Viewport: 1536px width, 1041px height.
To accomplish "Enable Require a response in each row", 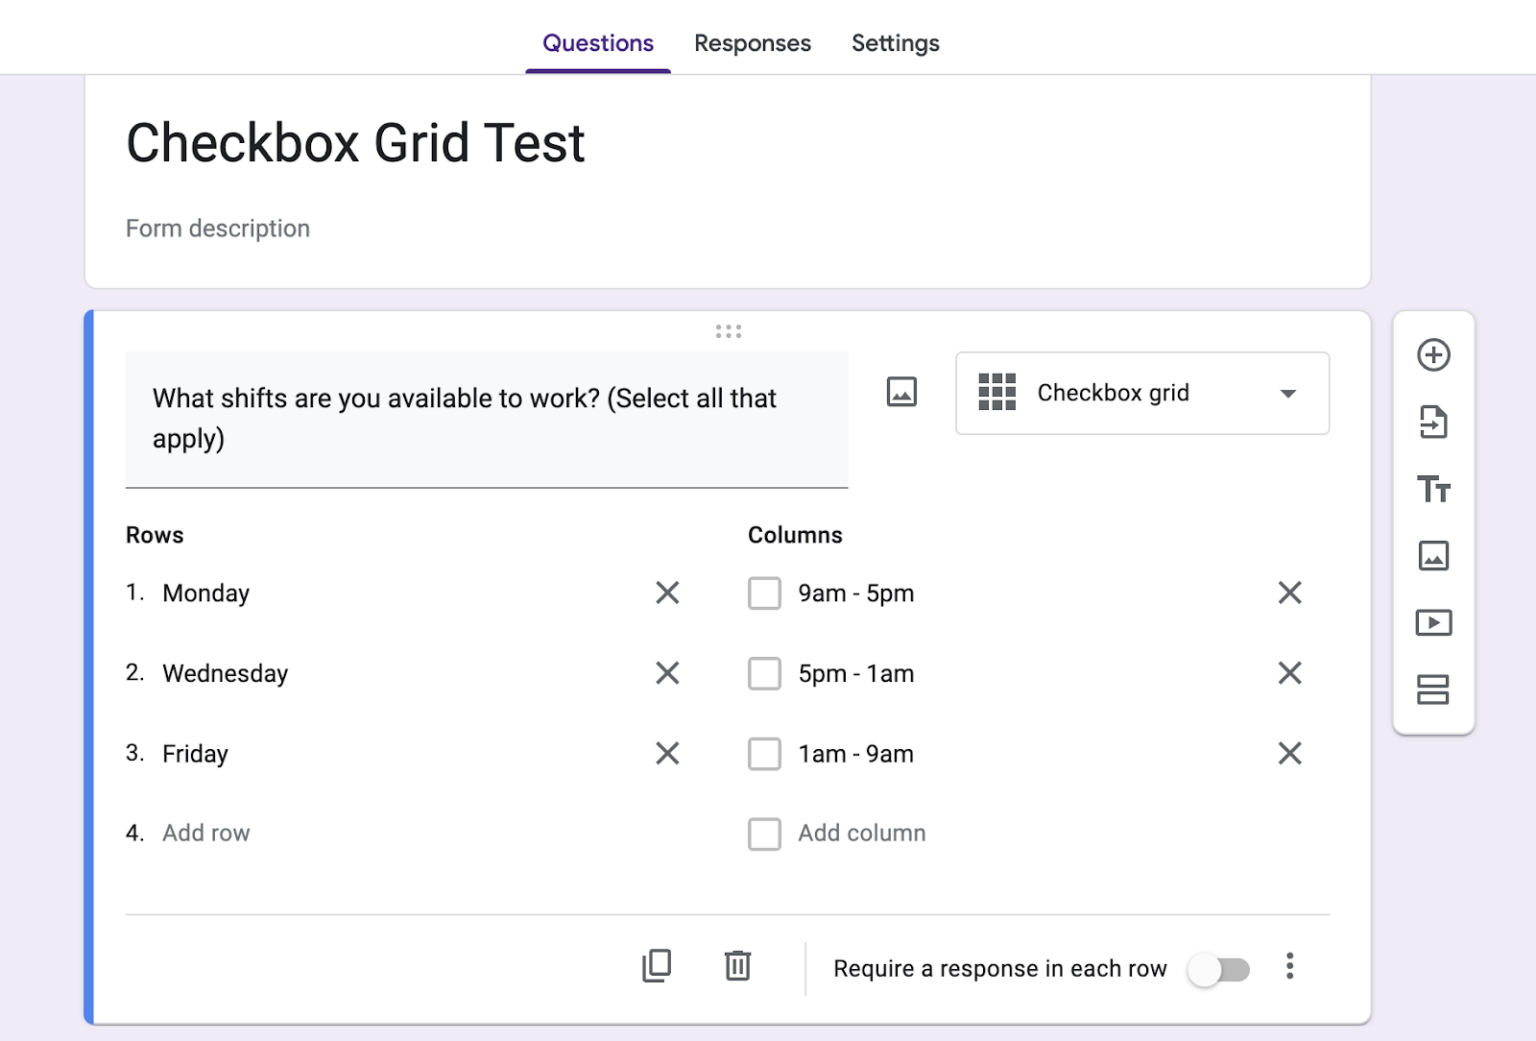I will [x=1220, y=968].
